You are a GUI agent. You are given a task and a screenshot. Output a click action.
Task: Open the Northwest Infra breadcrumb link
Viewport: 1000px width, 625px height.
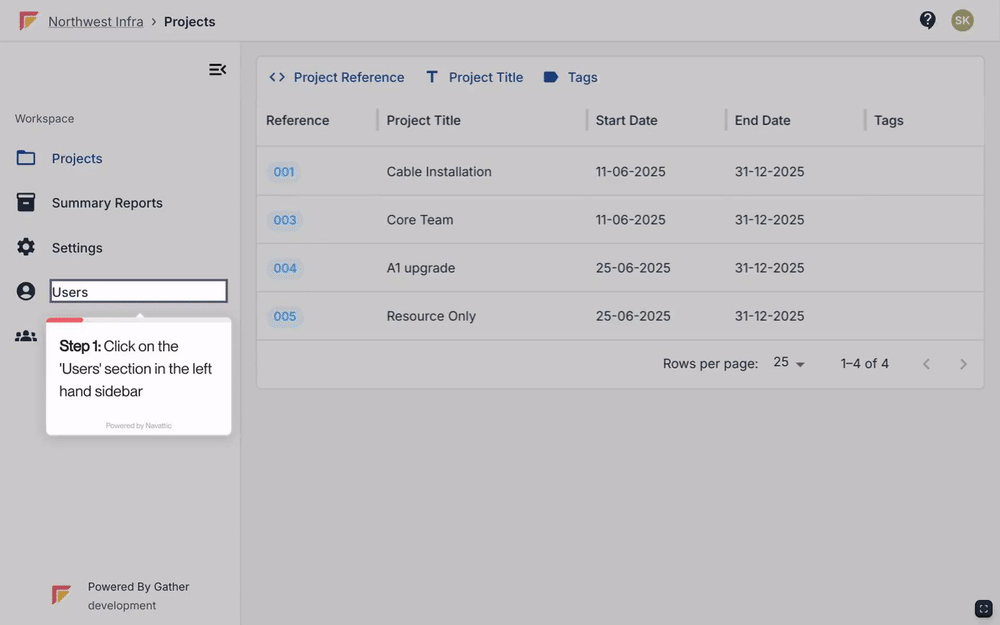tap(96, 21)
